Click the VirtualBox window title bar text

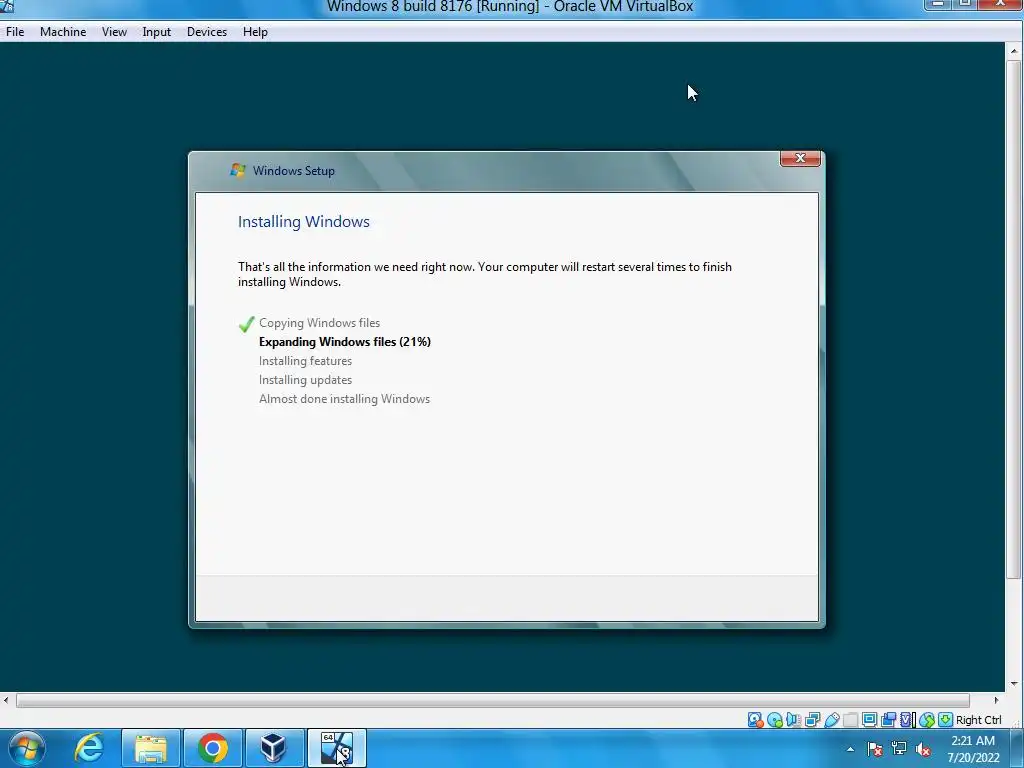tap(509, 7)
